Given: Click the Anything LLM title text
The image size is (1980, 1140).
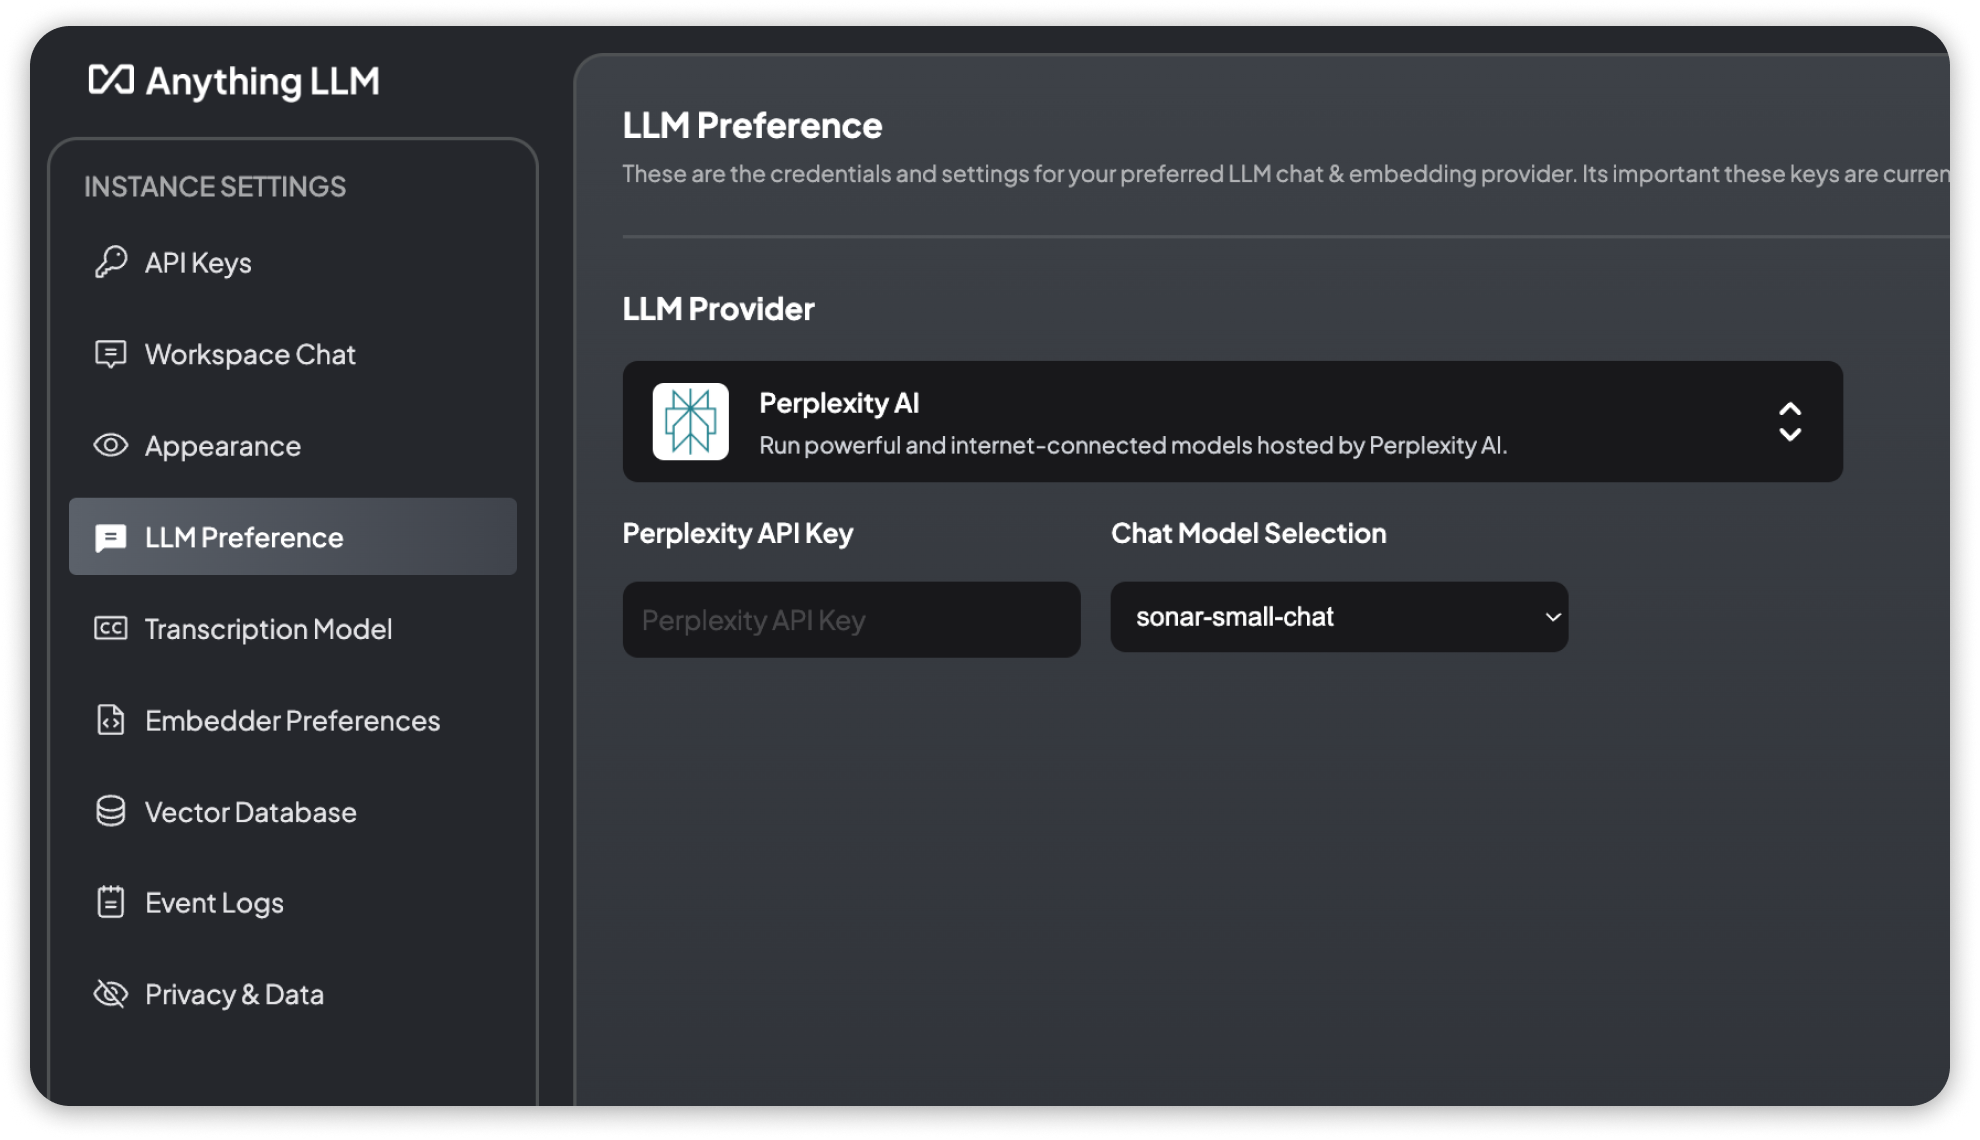Looking at the screenshot, I should [263, 82].
